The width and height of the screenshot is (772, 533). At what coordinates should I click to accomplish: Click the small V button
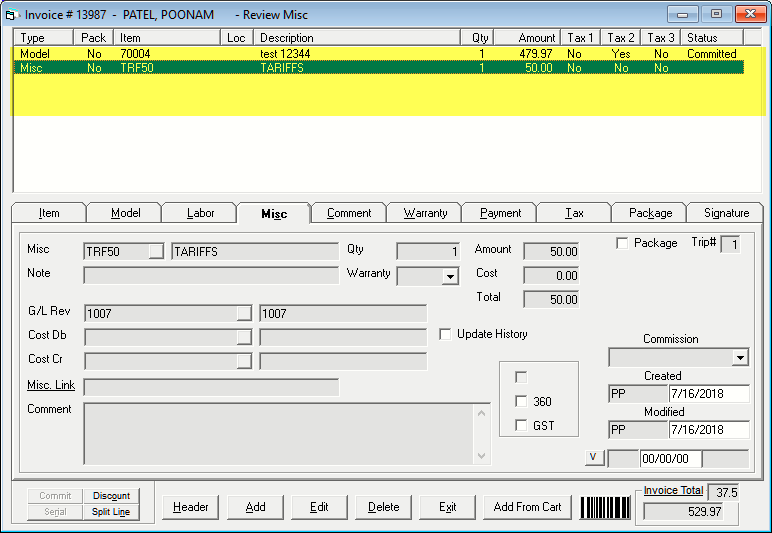(x=594, y=458)
